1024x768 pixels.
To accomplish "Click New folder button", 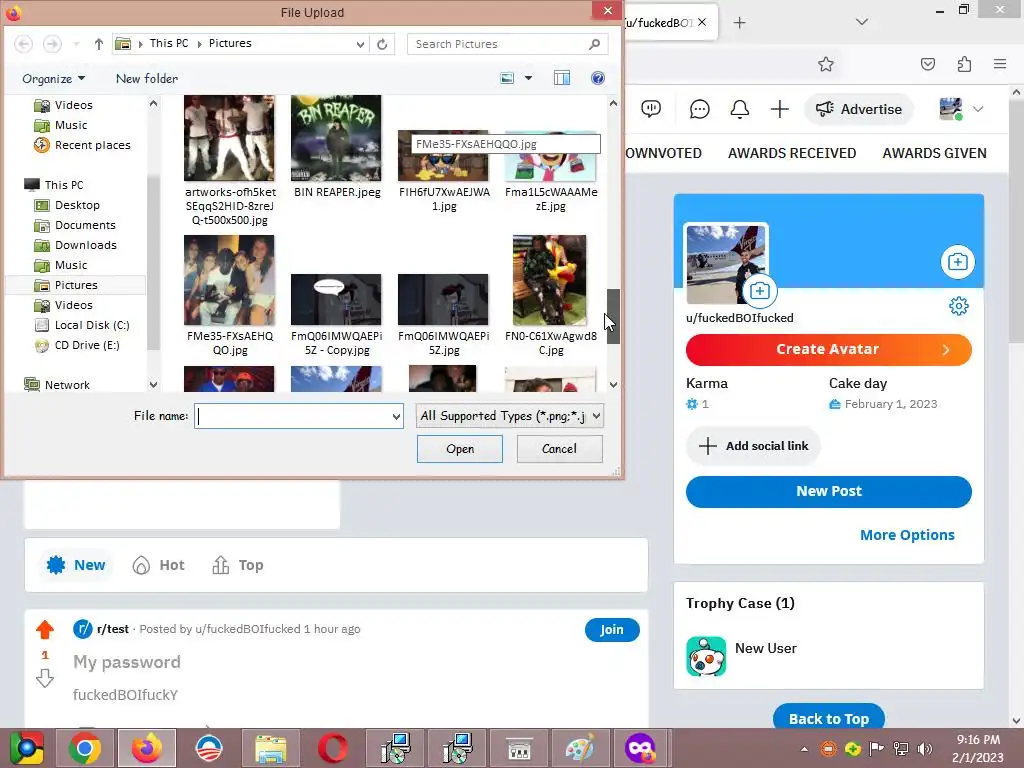I will click(147, 78).
